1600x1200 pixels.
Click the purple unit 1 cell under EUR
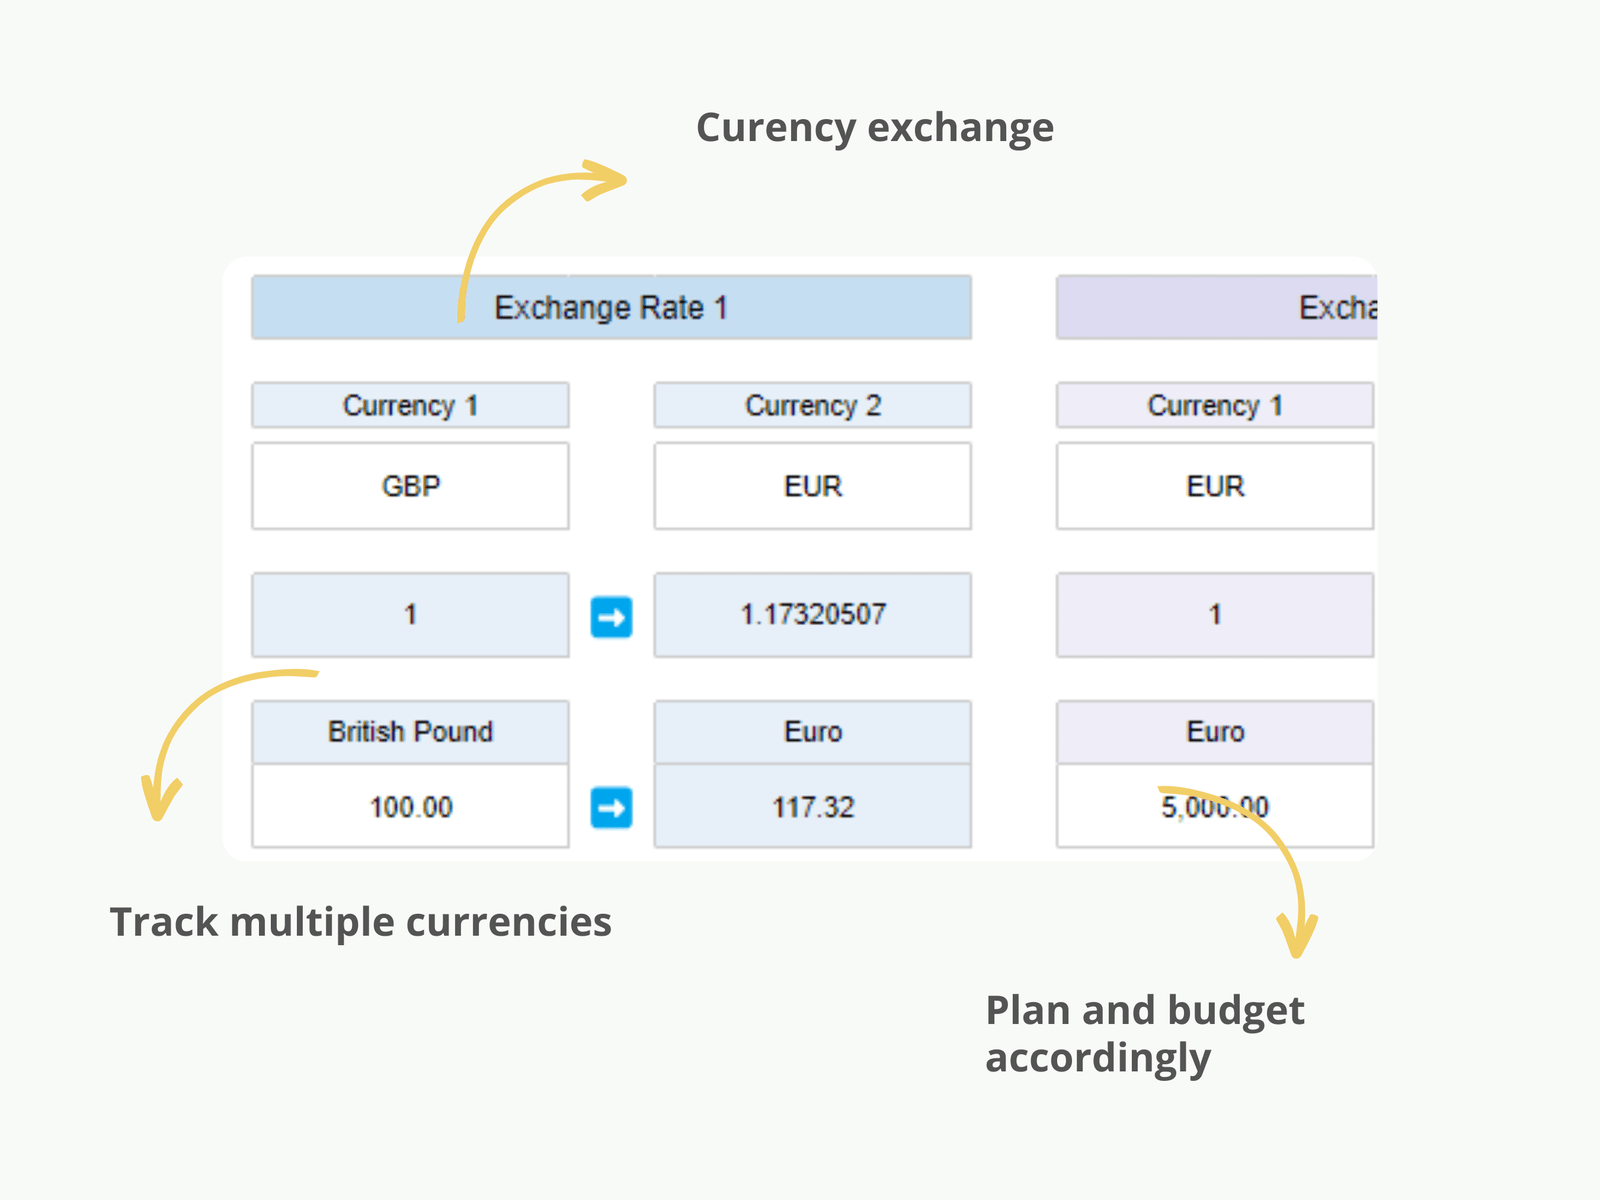[x=1214, y=615]
